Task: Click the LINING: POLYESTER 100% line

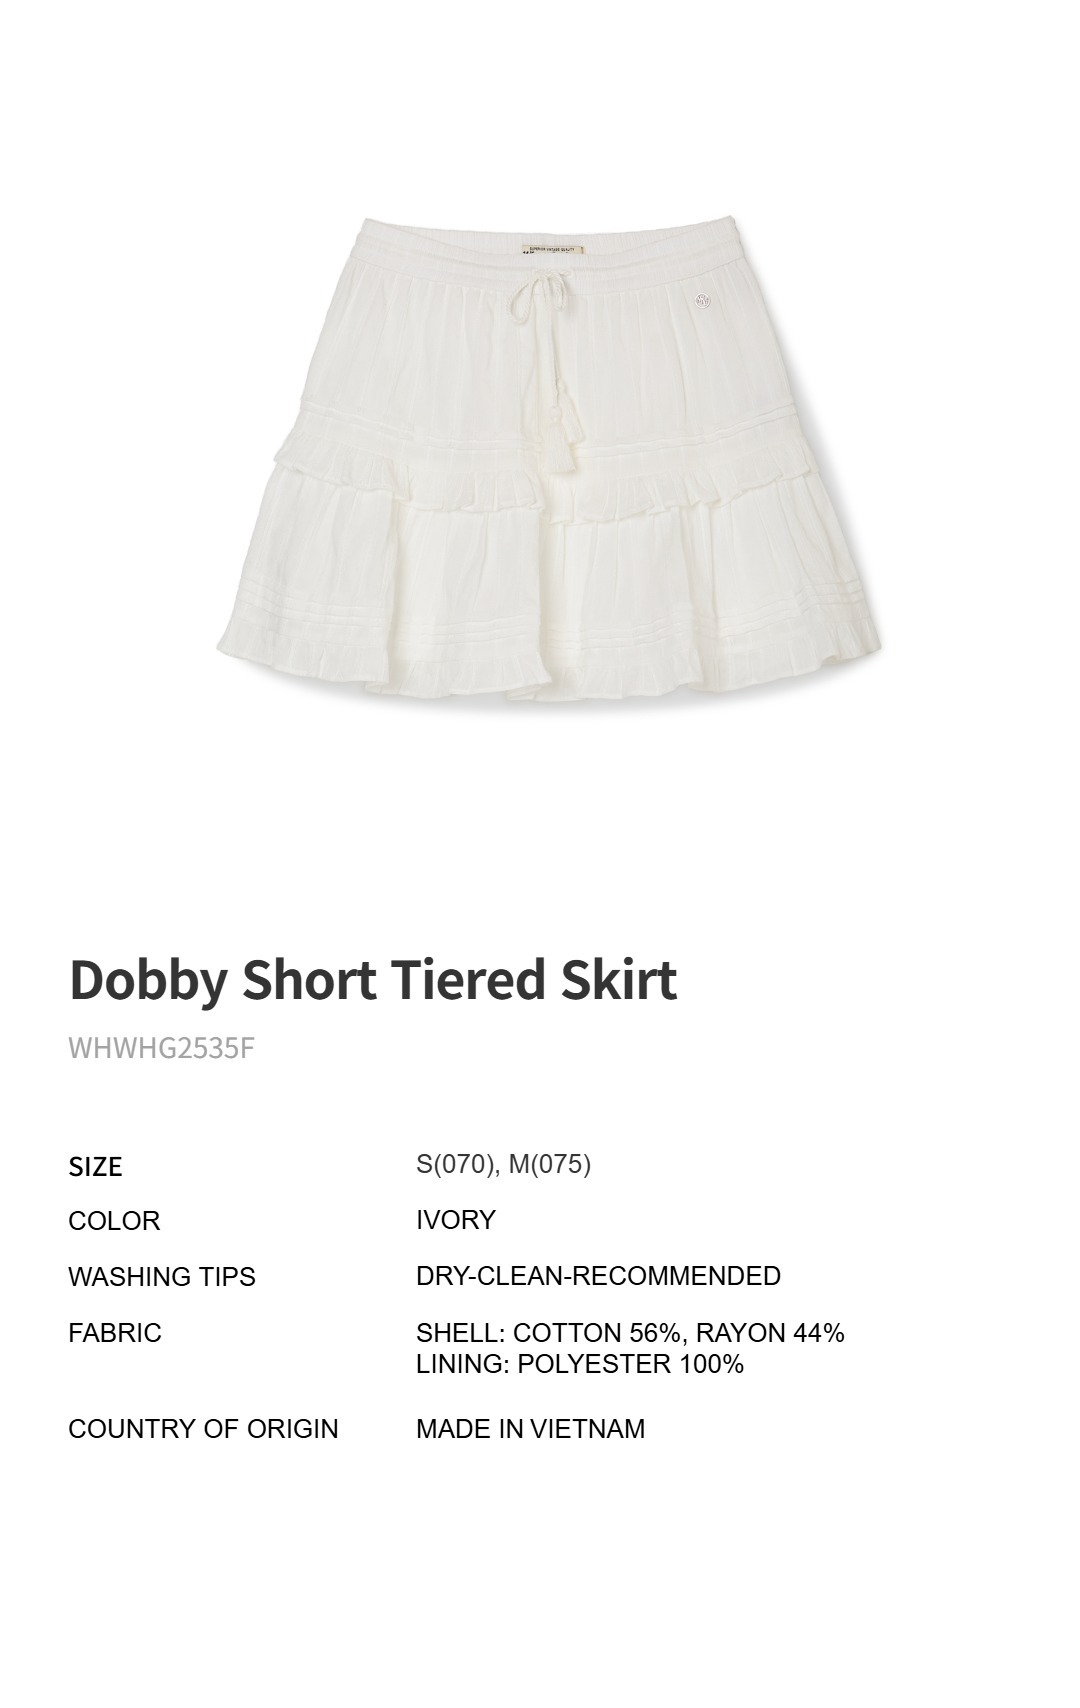Action: [580, 1364]
